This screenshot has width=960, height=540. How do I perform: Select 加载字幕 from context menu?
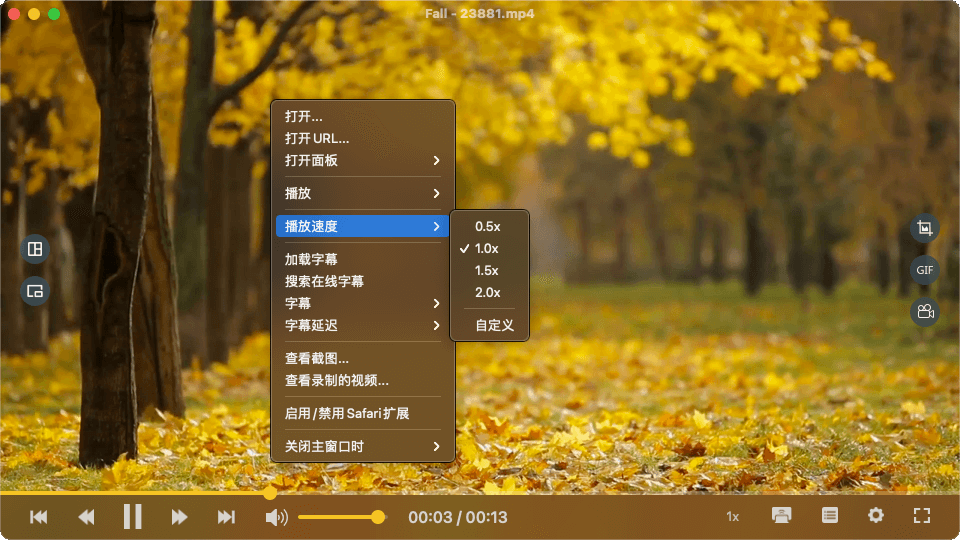[311, 260]
